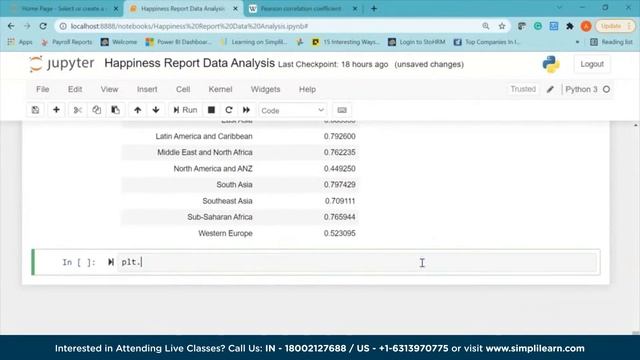640x360 pixels.
Task: Click the browser address bar URL
Action: (x=189, y=26)
